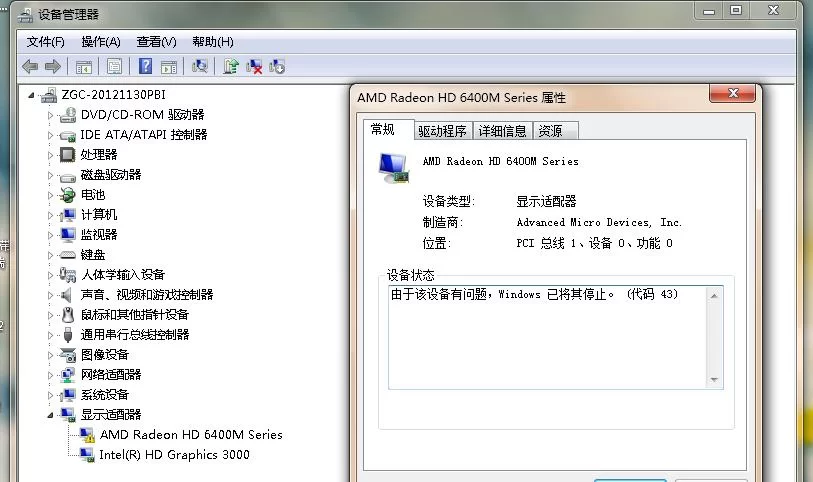Click the 通用串行总线控制器 USB icon

tap(67, 335)
